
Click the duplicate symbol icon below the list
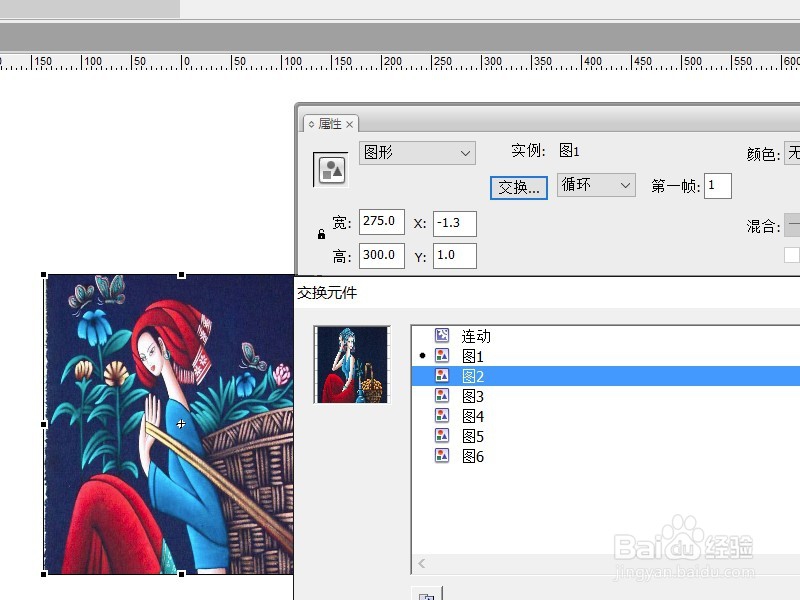[427, 594]
